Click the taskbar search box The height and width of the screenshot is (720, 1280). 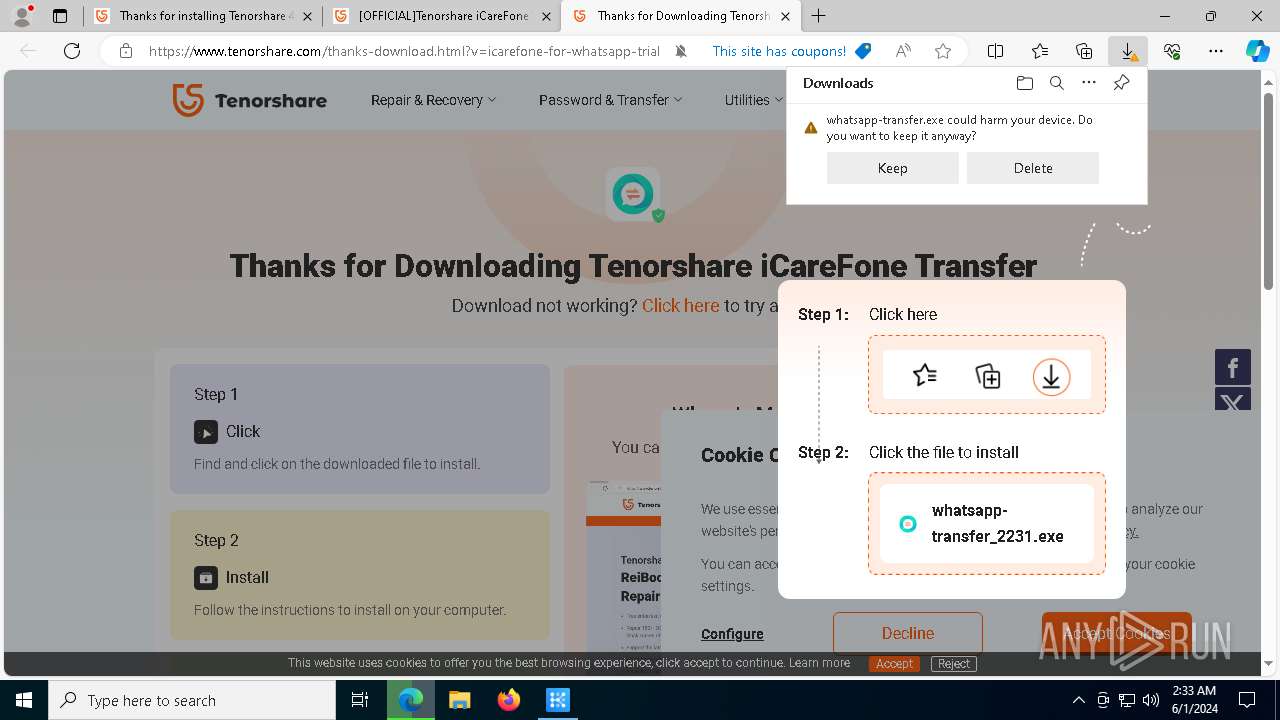pos(192,700)
